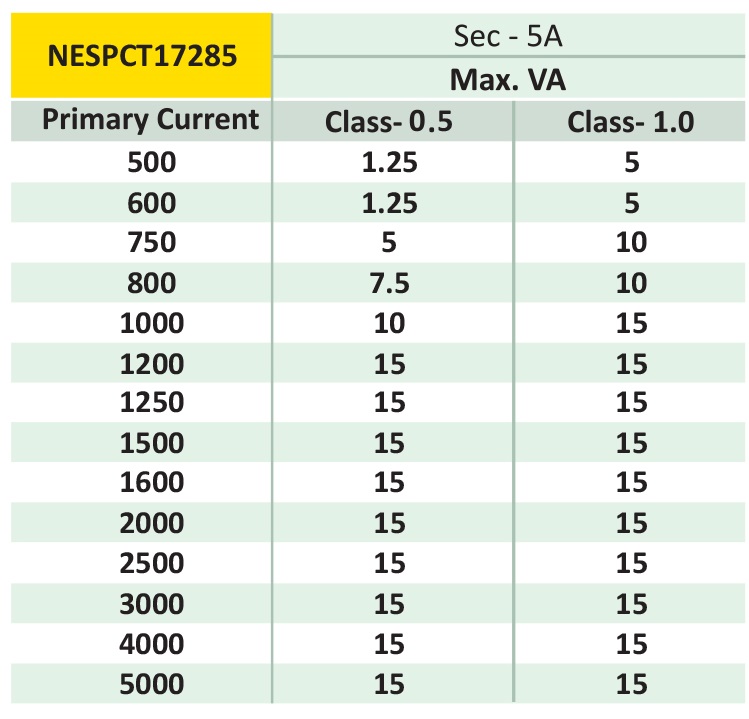Select the 2000 primary current cell
Viewport: 749px width, 719px height.
click(151, 523)
